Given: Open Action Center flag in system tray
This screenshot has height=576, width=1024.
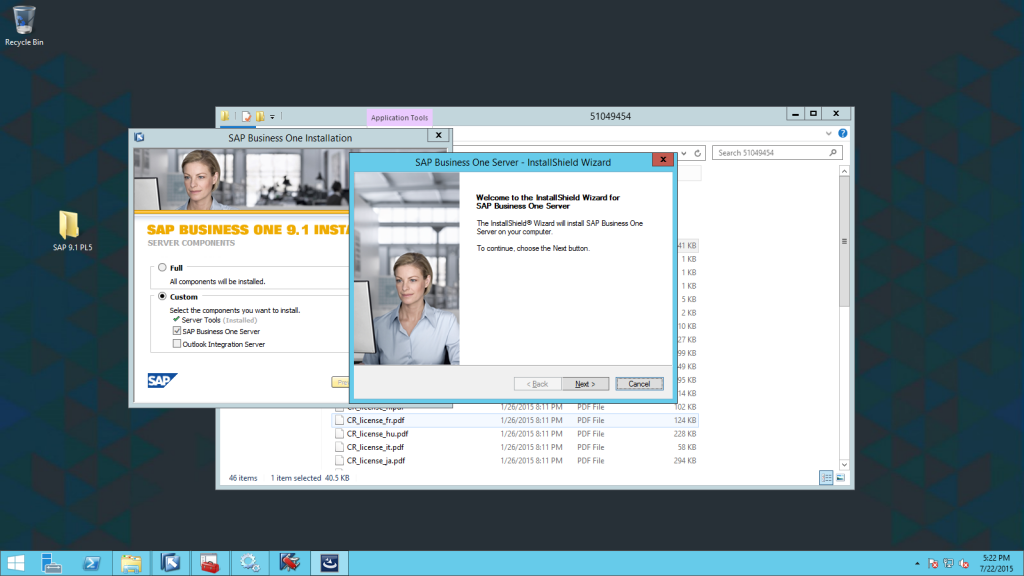Looking at the screenshot, I should 933,564.
